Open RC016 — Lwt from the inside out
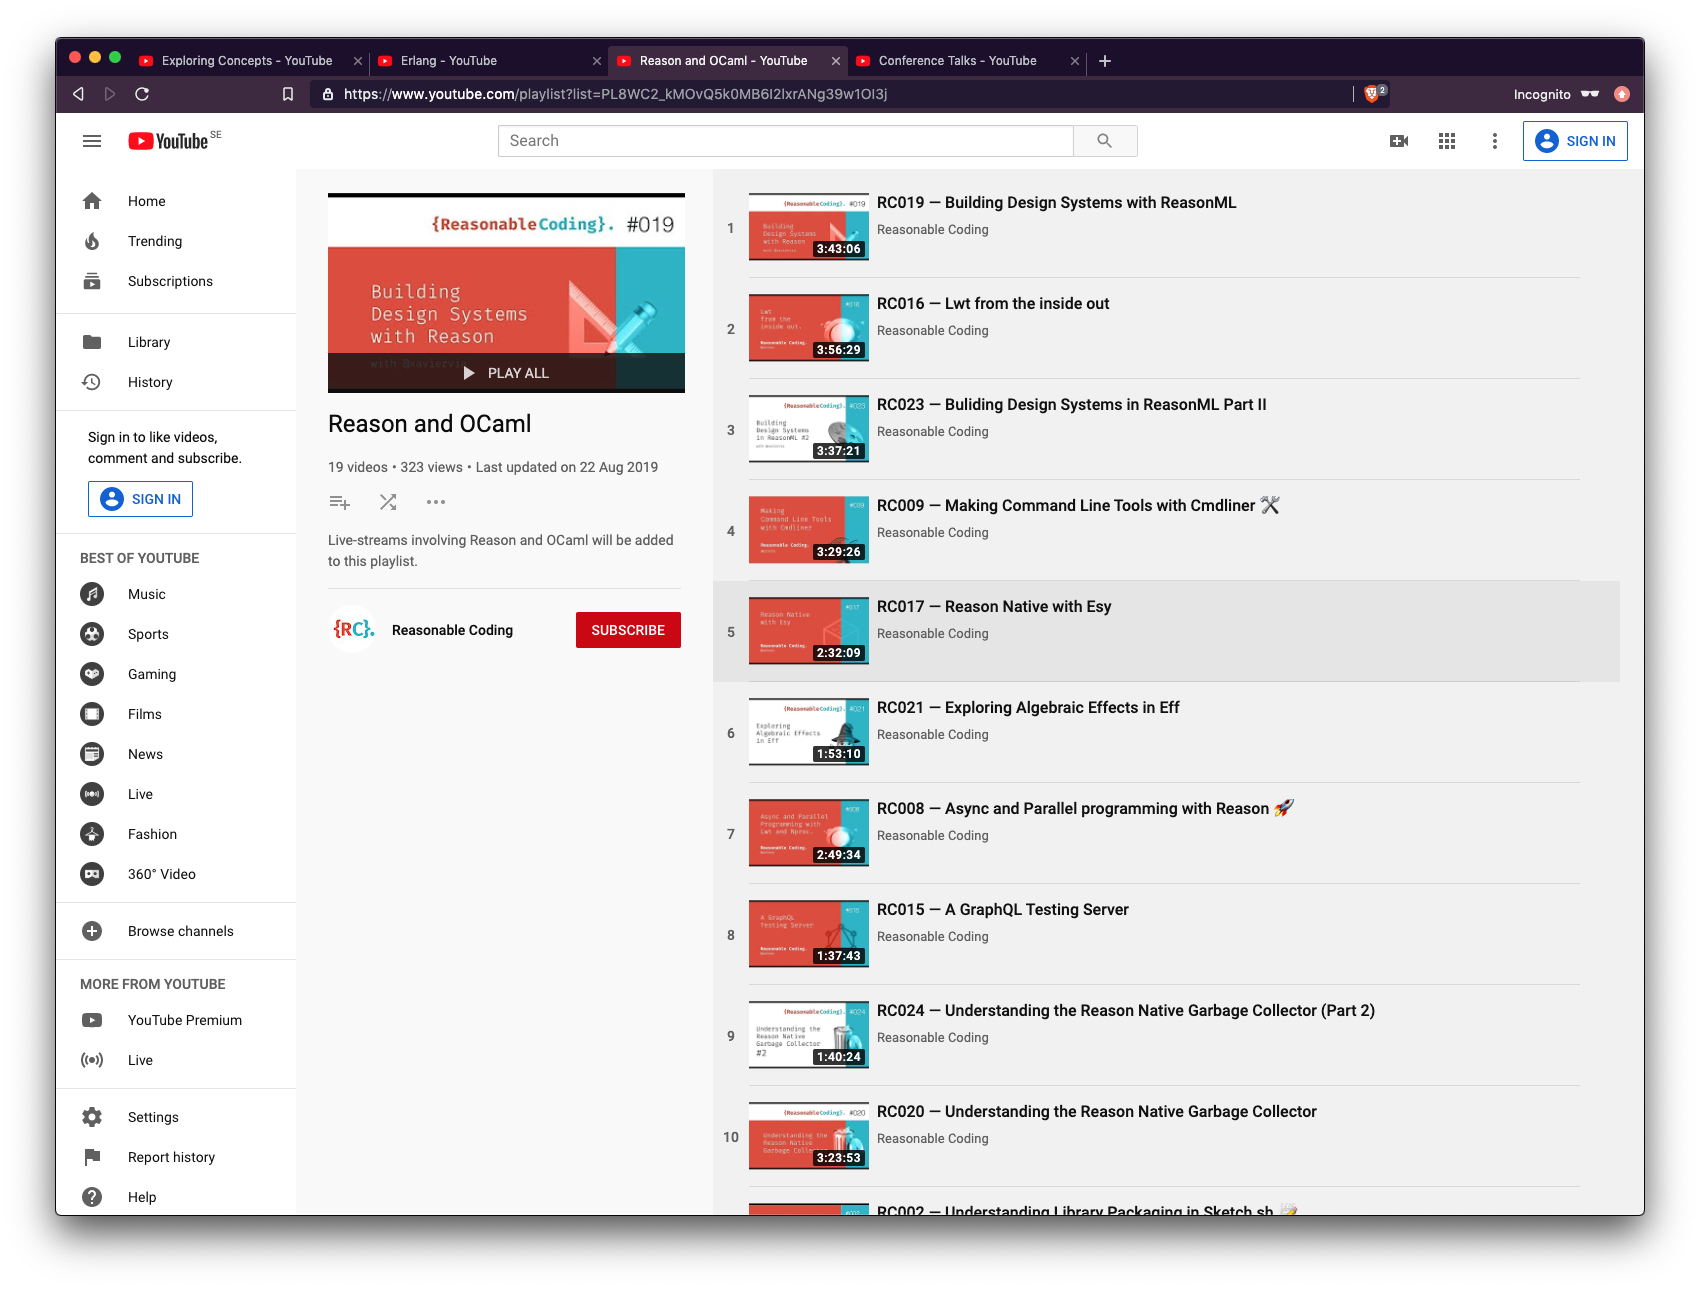Viewport: 1700px width, 1289px height. (993, 303)
